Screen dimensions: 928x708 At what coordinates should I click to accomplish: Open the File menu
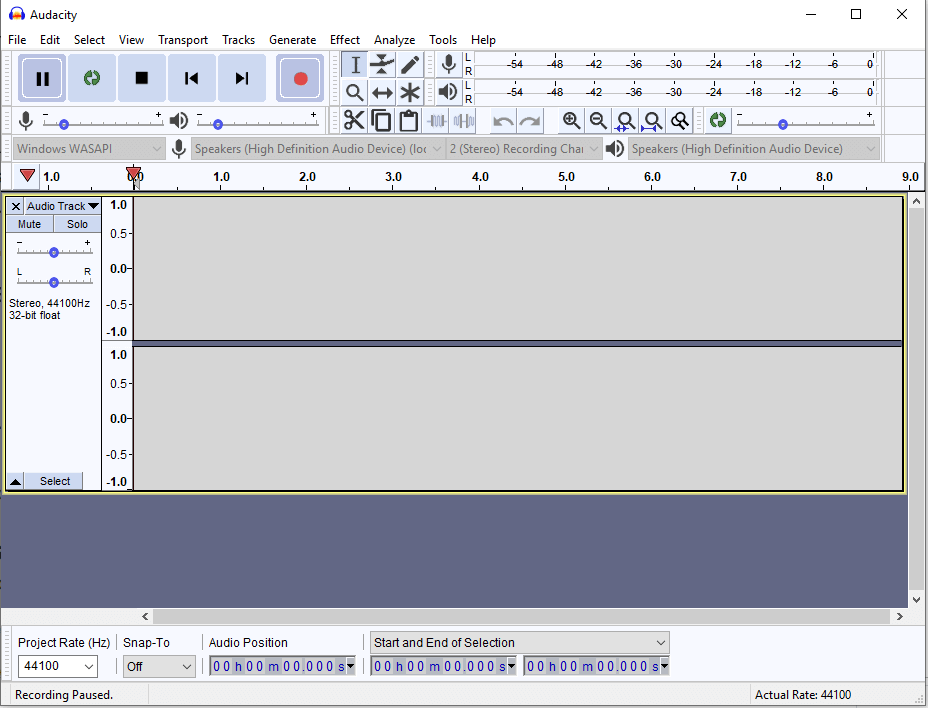tap(17, 40)
